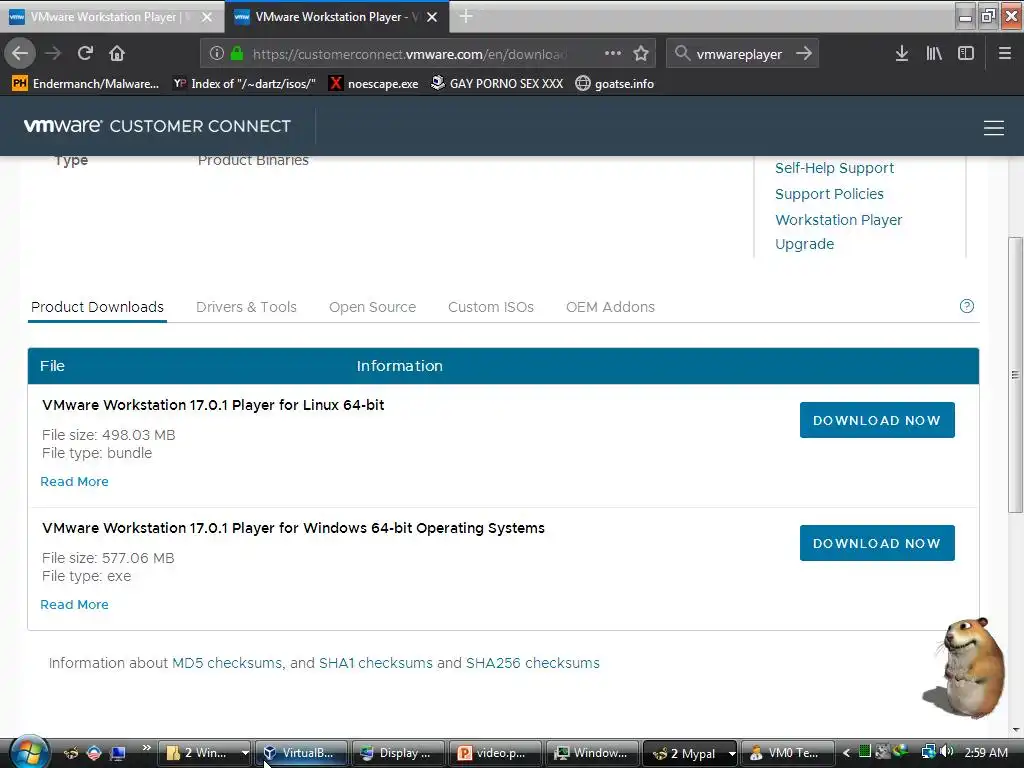
Task: Download Now for the Windows 64-bit player
Action: point(876,543)
